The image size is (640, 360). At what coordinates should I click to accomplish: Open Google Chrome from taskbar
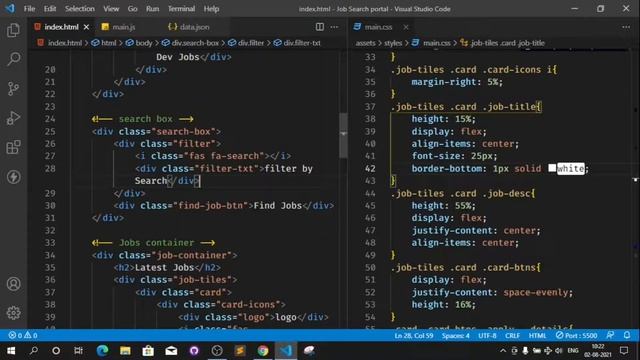point(263,351)
